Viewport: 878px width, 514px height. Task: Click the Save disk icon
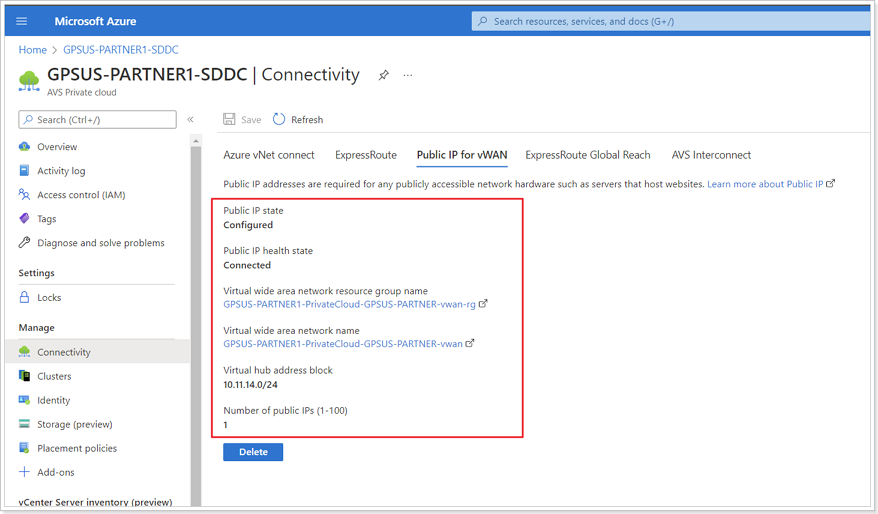click(229, 119)
